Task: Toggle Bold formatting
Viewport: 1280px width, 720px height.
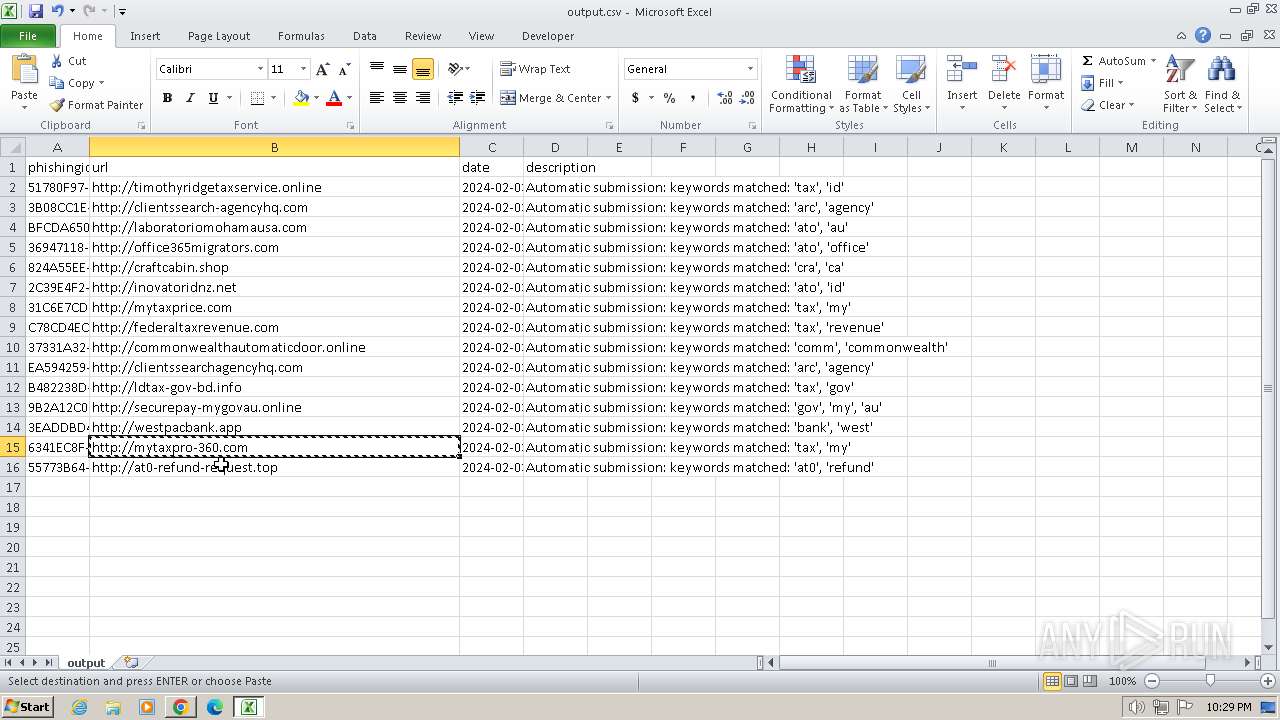Action: (167, 98)
